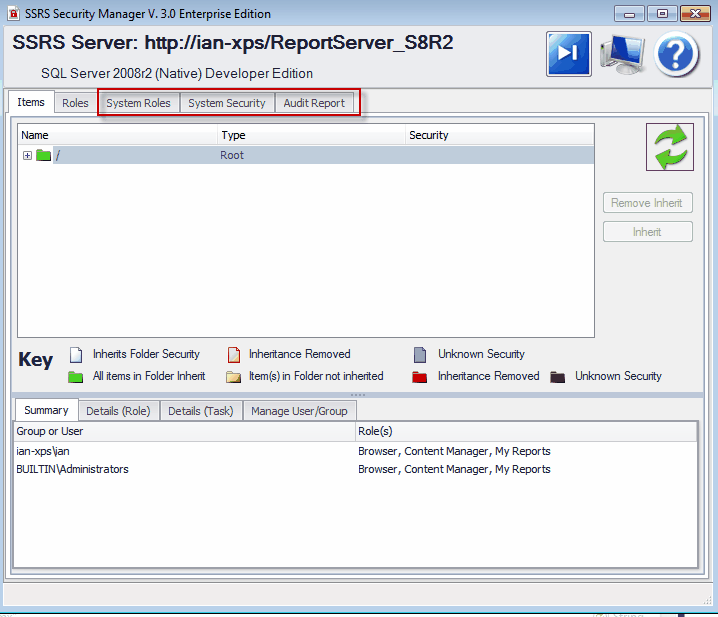Click the grey Unknown Security page icon
Screen dimensions: 718x617
[420, 355]
